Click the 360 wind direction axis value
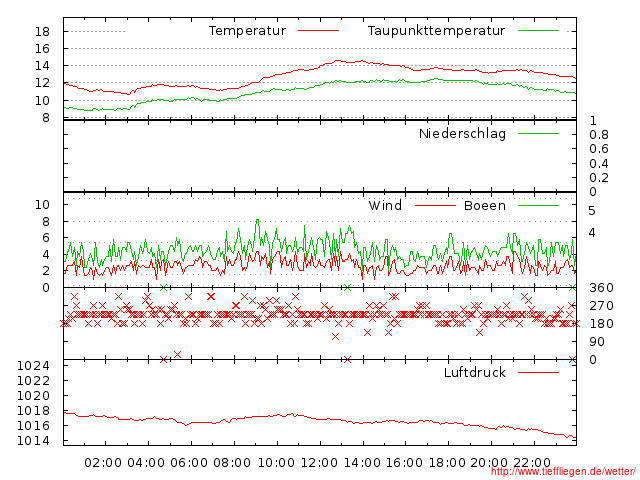The image size is (640, 480). point(601,288)
